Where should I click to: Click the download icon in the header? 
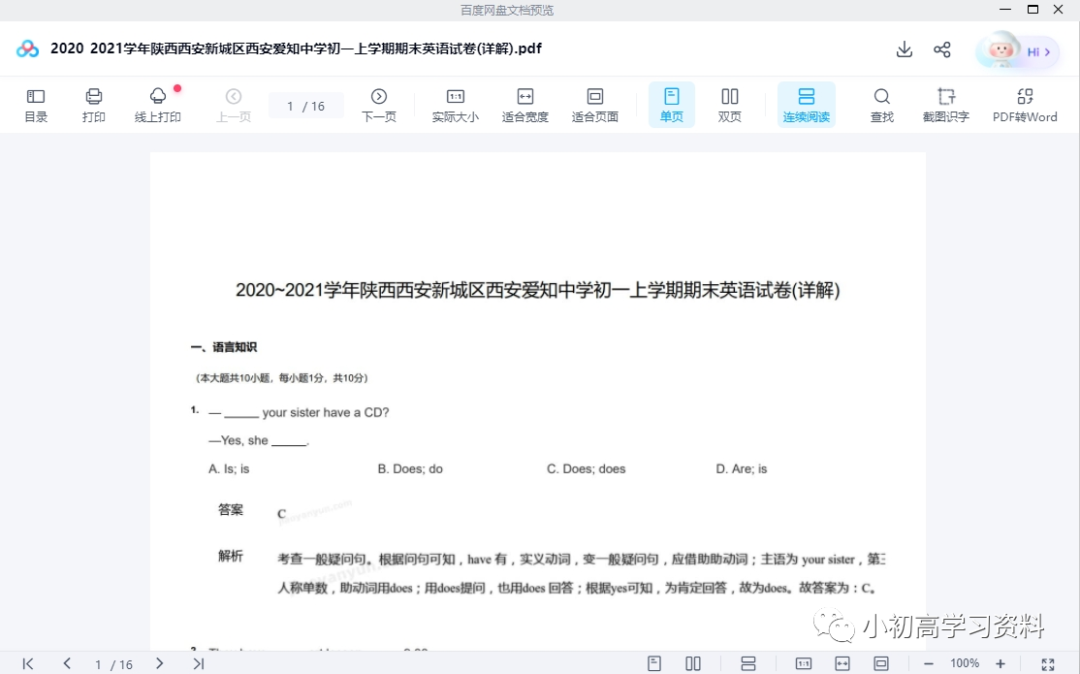904,50
